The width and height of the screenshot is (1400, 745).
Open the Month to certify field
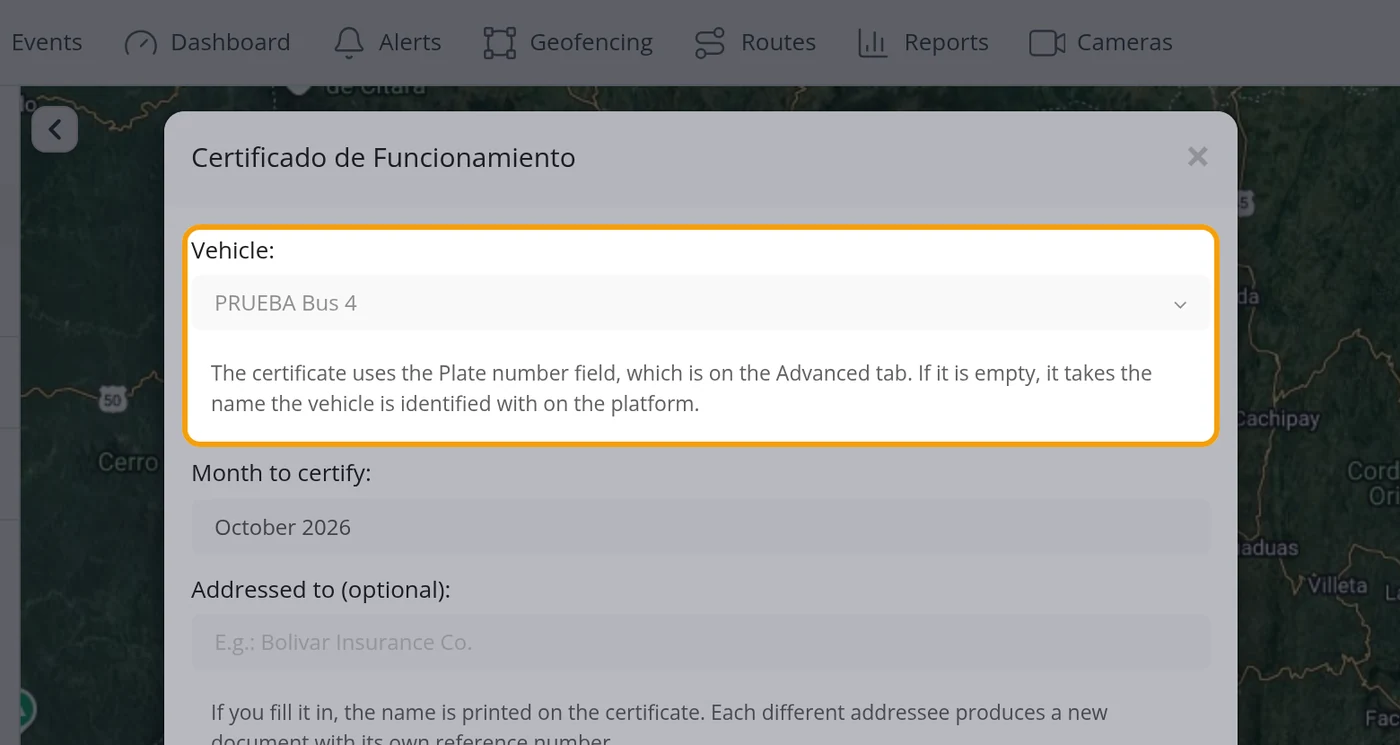click(700, 527)
